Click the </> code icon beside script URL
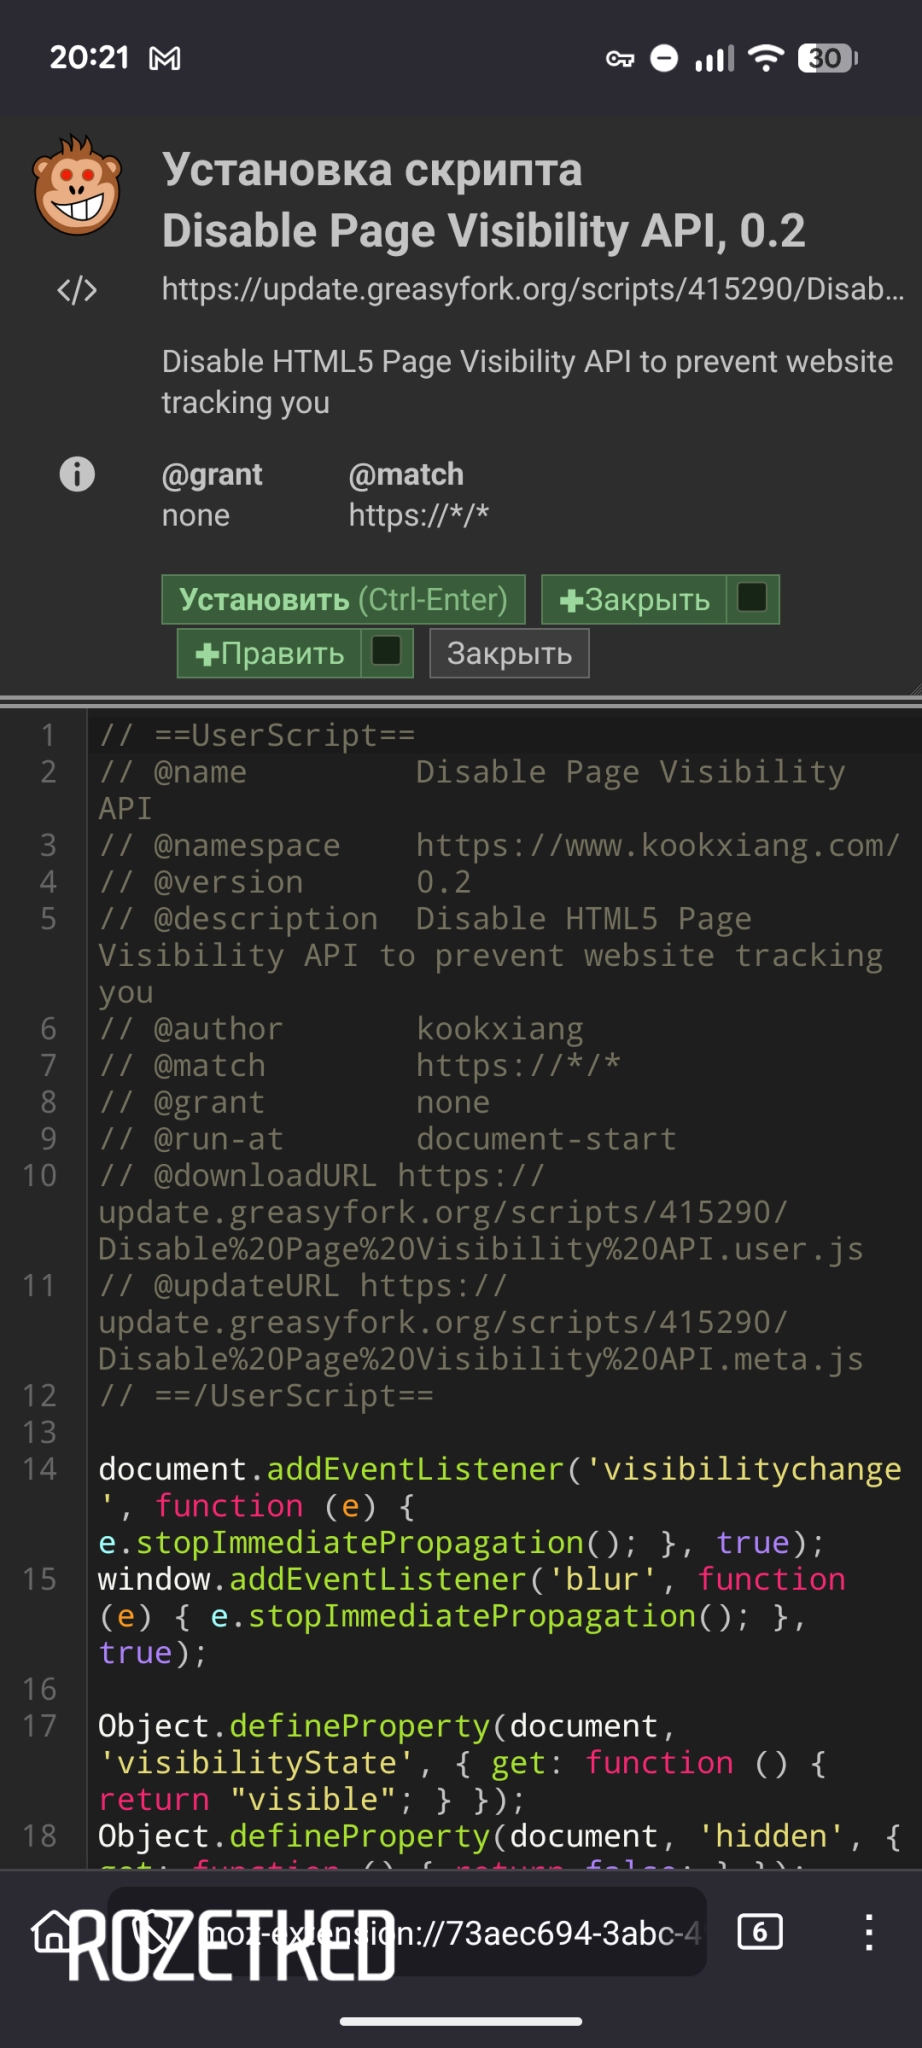Viewport: 922px width, 2048px height. (77, 291)
